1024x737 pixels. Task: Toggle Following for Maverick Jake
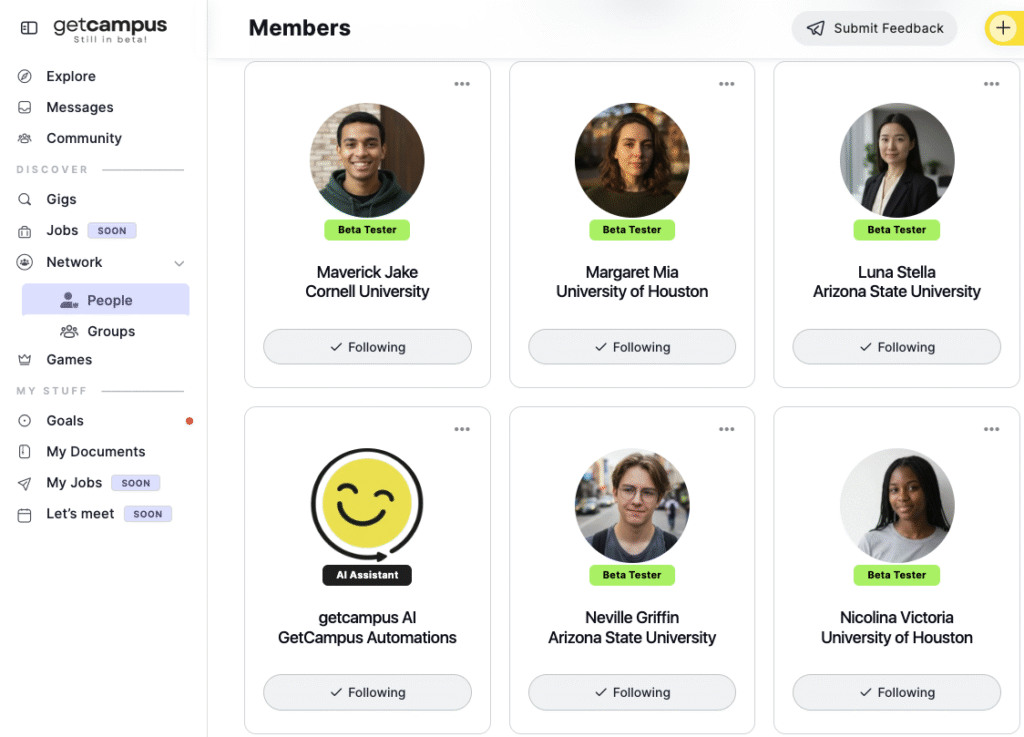[367, 347]
